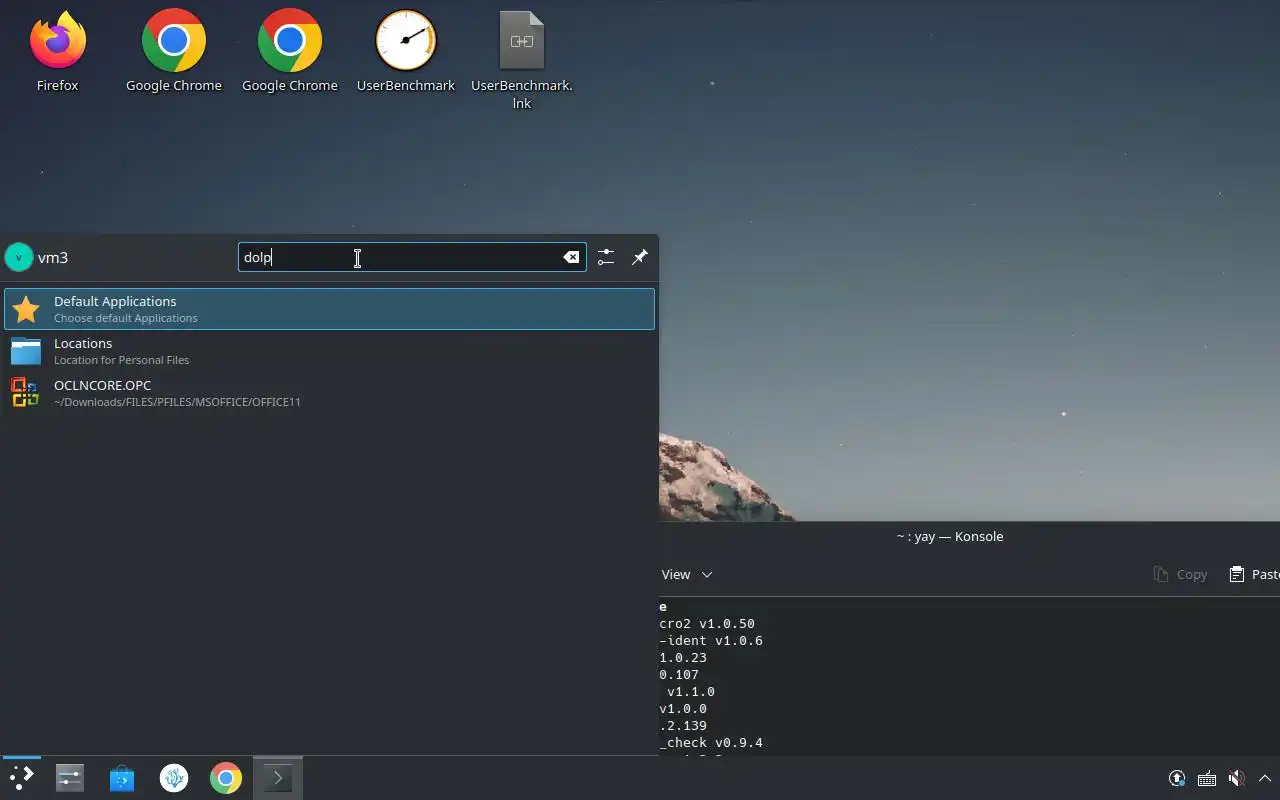Open keyboard layout tray icon

point(1207,778)
